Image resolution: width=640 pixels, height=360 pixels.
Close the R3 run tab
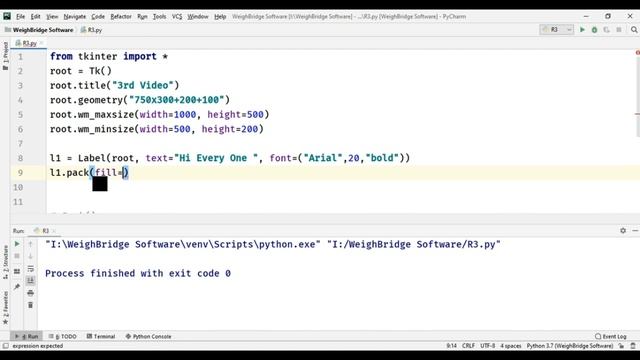[53, 231]
